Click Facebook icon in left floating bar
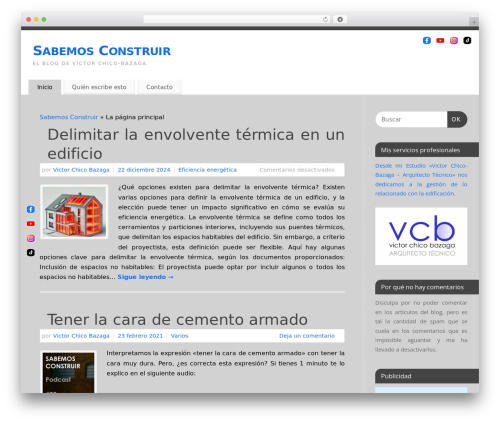The height and width of the screenshot is (423, 500). (x=31, y=209)
